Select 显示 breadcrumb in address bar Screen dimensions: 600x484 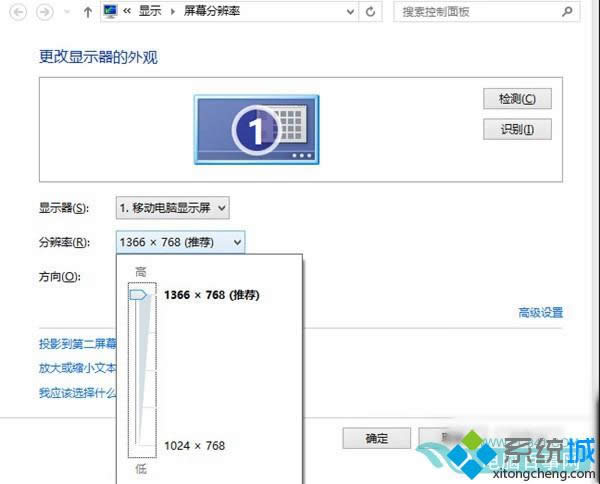150,11
